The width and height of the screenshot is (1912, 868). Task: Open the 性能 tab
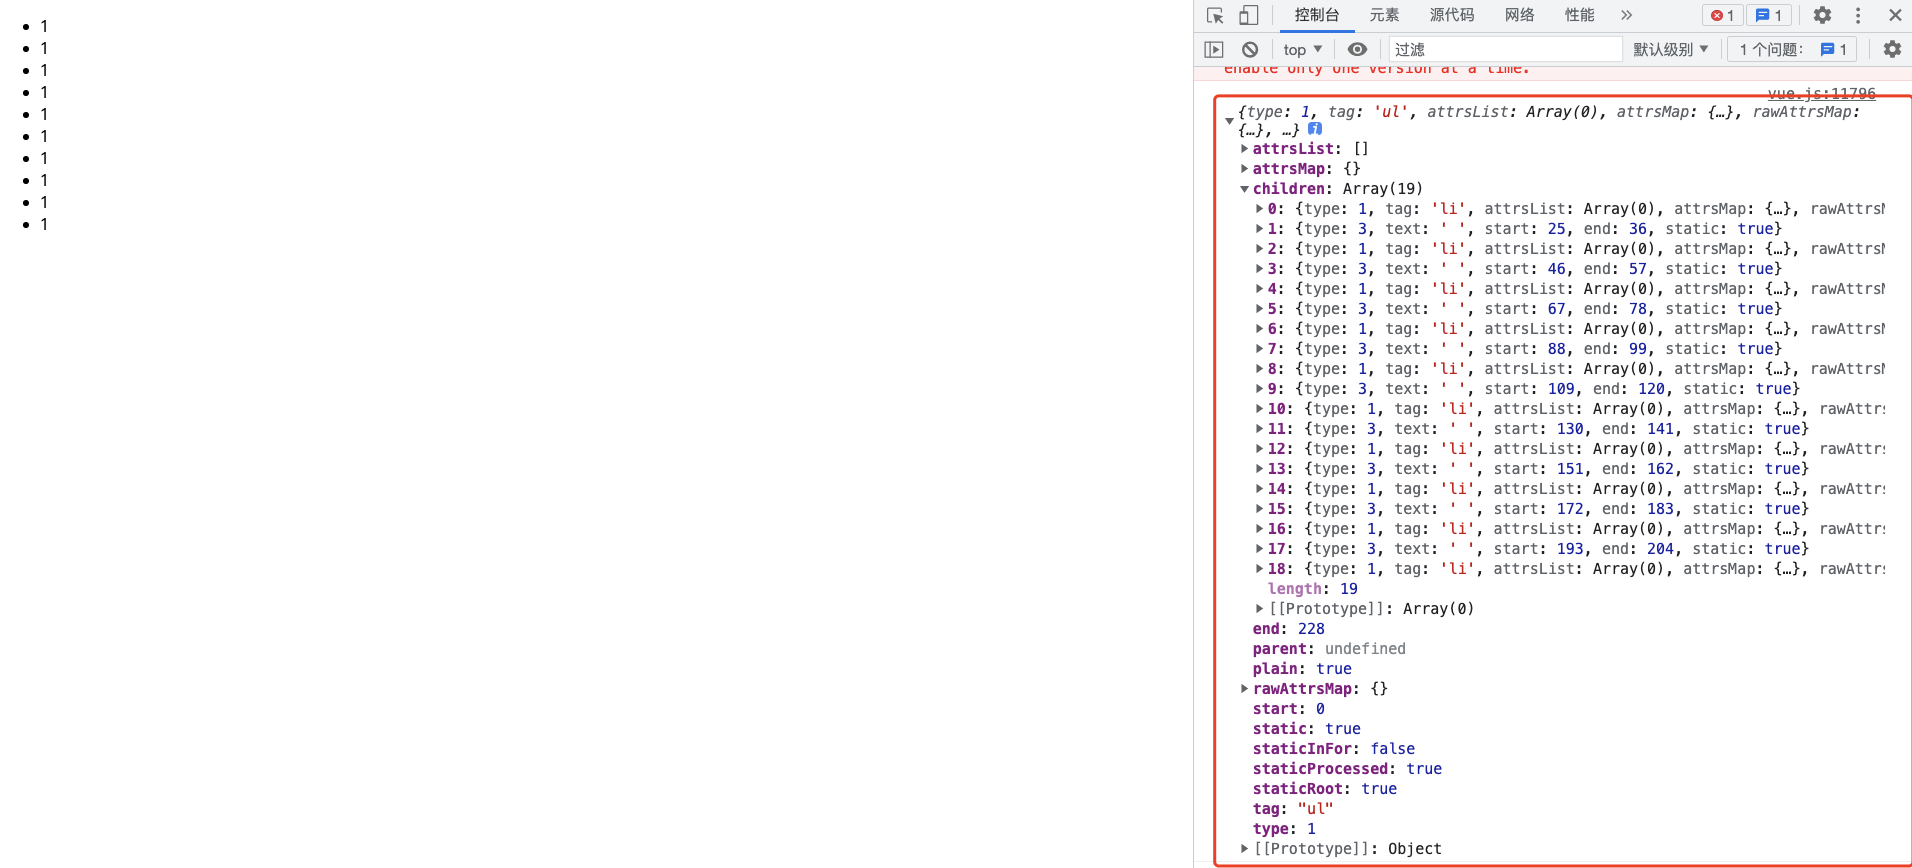click(1579, 15)
